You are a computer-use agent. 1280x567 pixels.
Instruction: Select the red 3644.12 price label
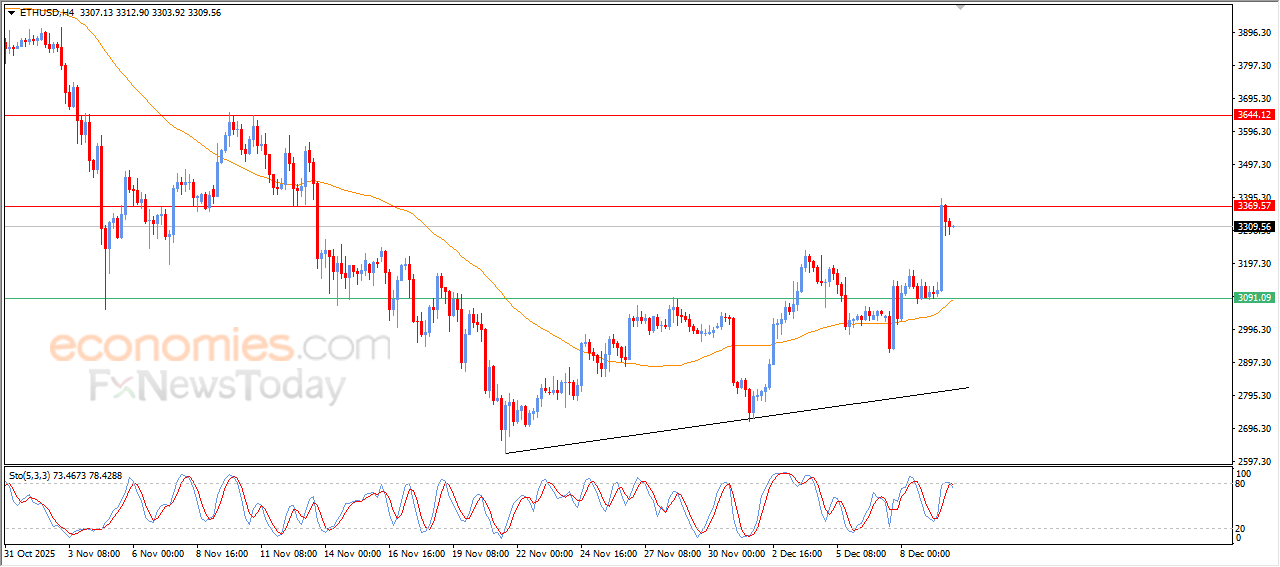pyautogui.click(x=1253, y=115)
